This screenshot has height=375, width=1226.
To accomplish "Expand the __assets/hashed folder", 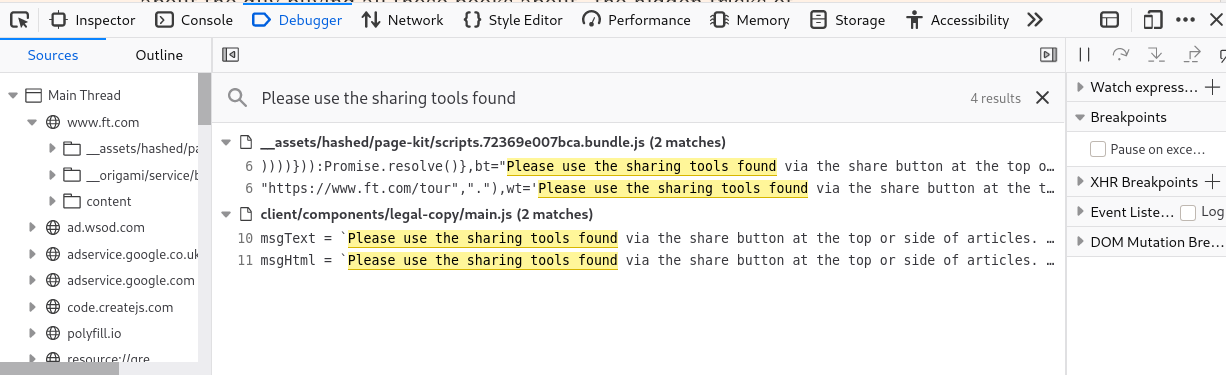I will coord(52,149).
